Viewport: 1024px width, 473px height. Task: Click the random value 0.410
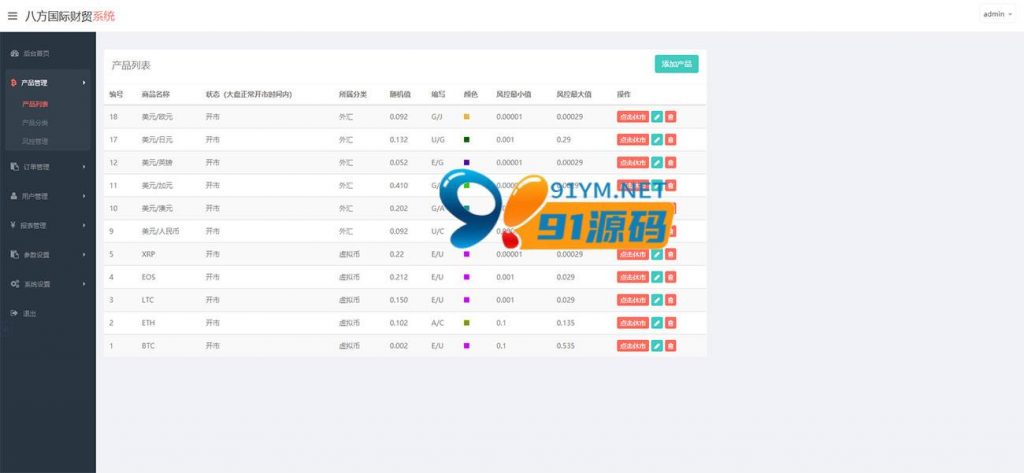pos(398,186)
